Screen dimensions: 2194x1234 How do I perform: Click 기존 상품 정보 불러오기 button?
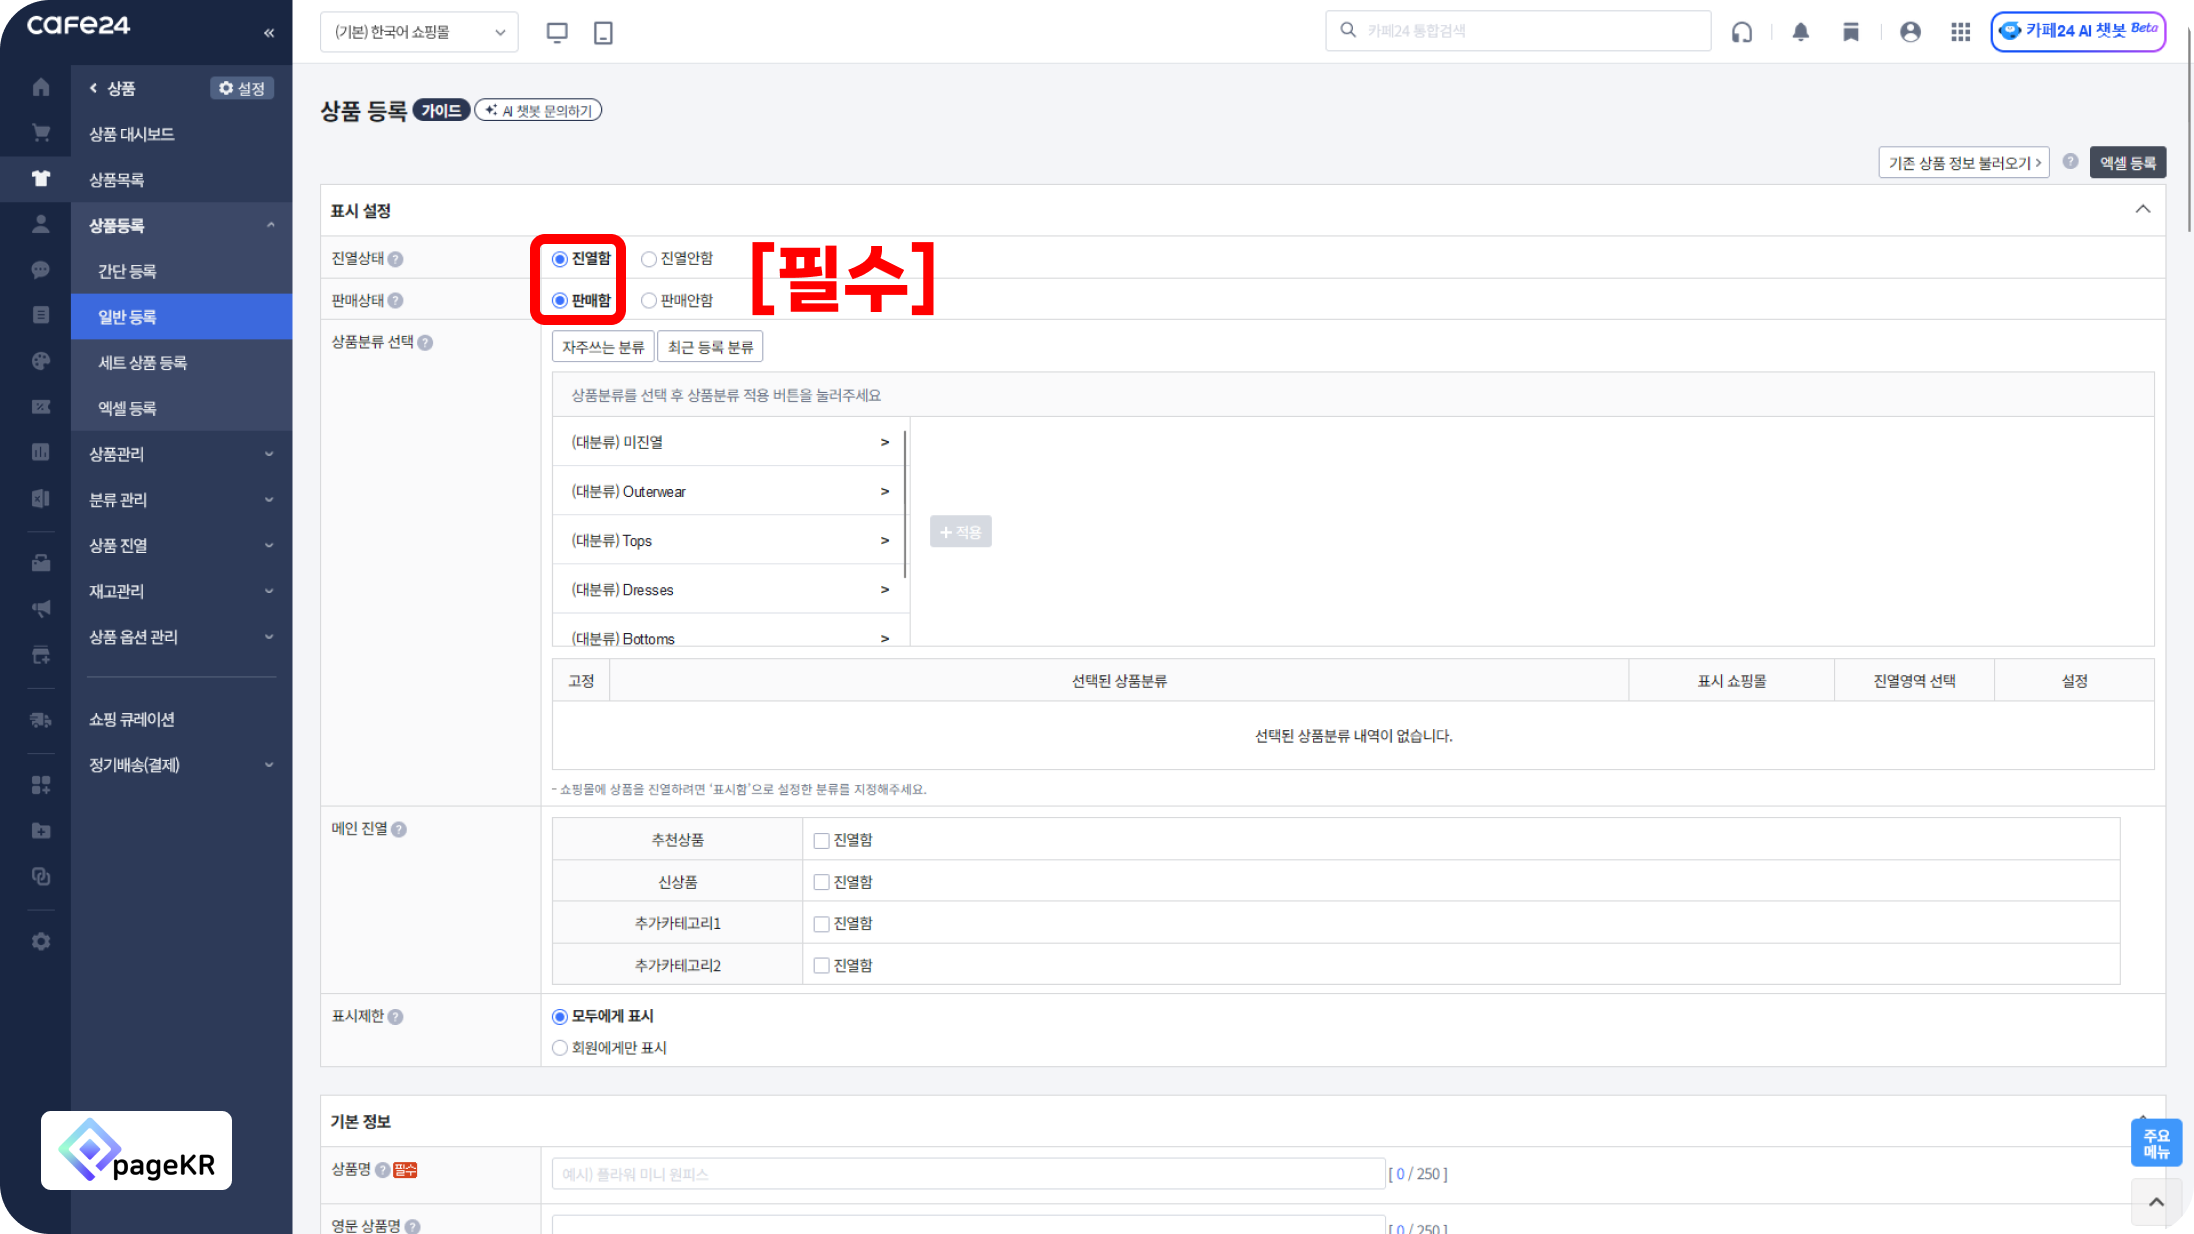point(1963,163)
